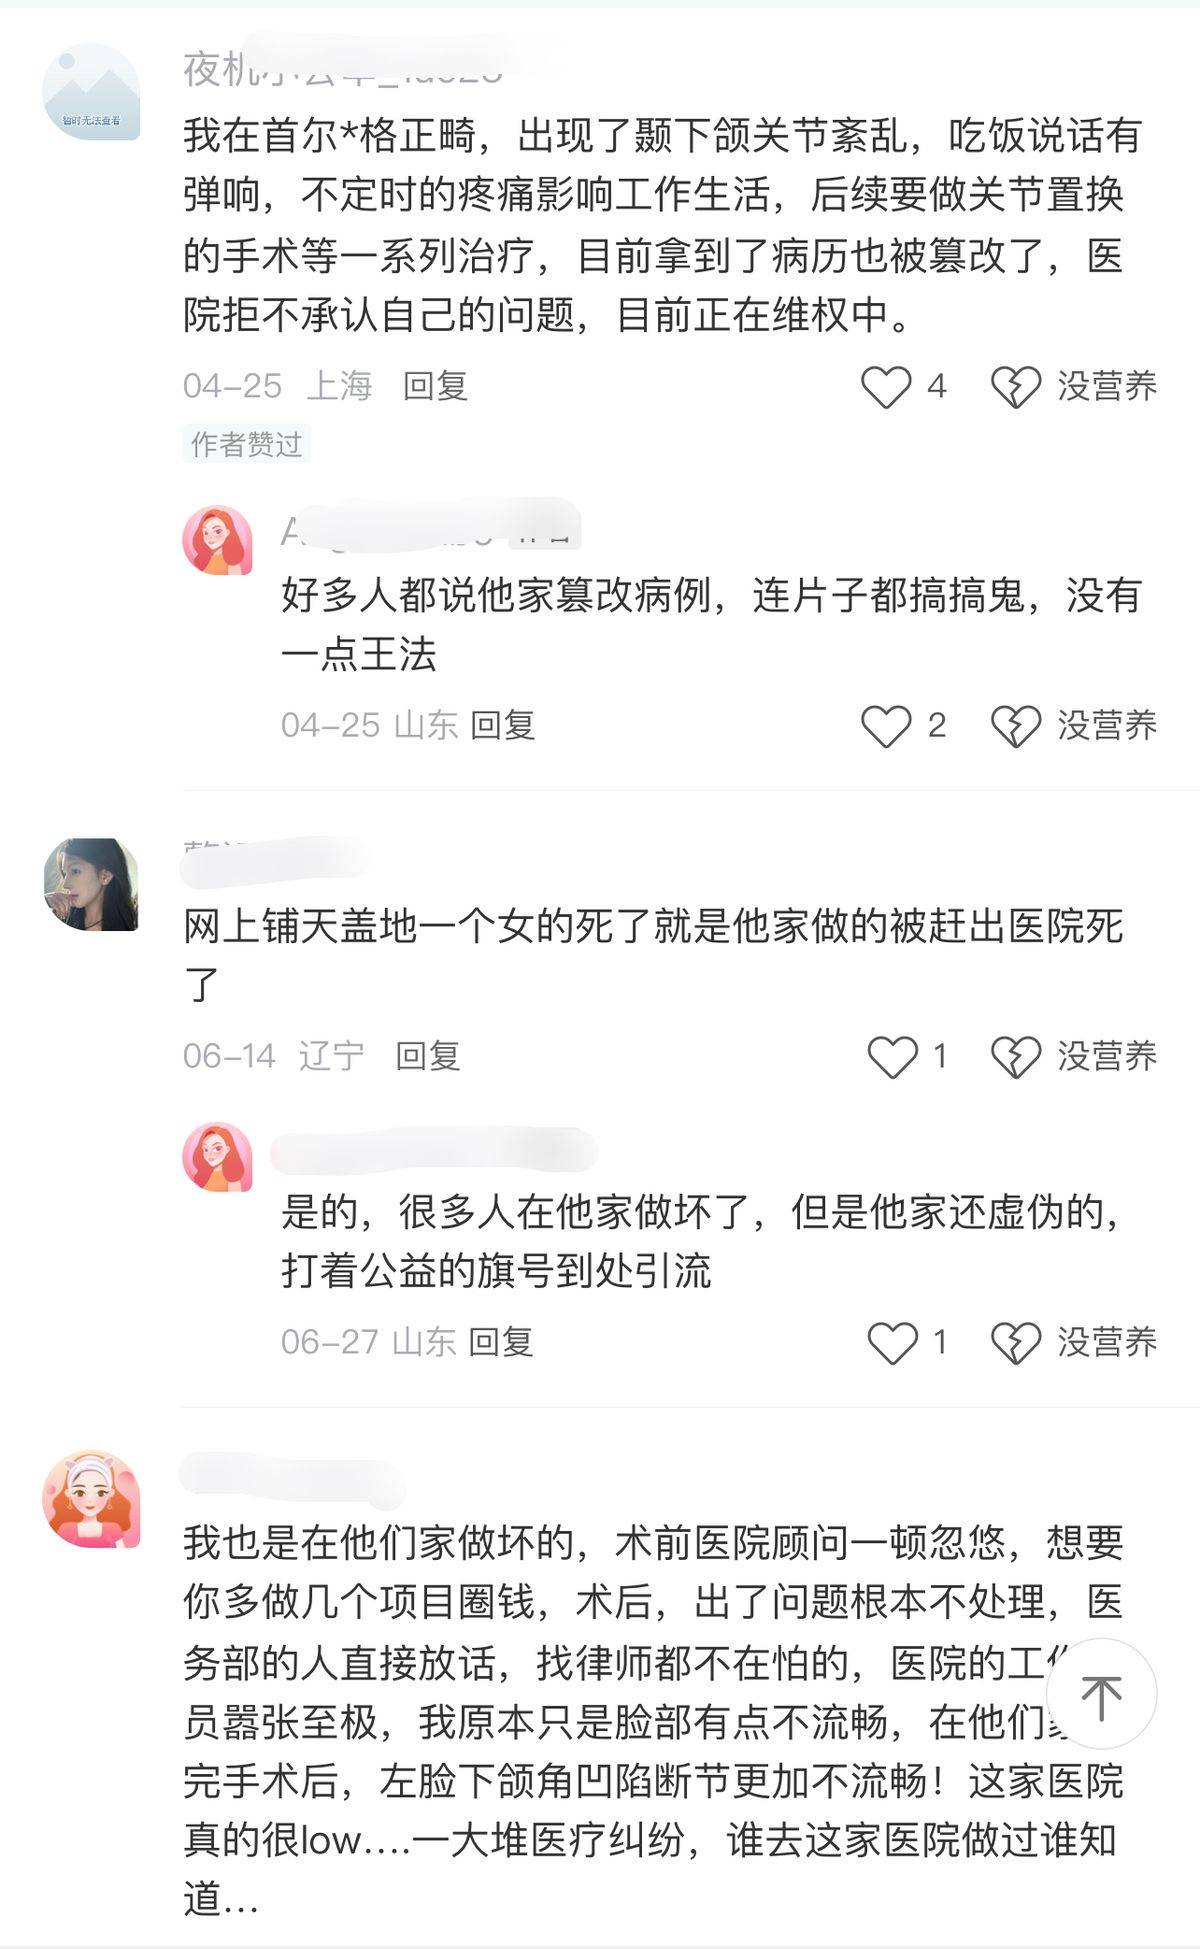Tap broken heart on 04-25 Shandong reply
This screenshot has width=1200, height=1949.
(x=1016, y=726)
